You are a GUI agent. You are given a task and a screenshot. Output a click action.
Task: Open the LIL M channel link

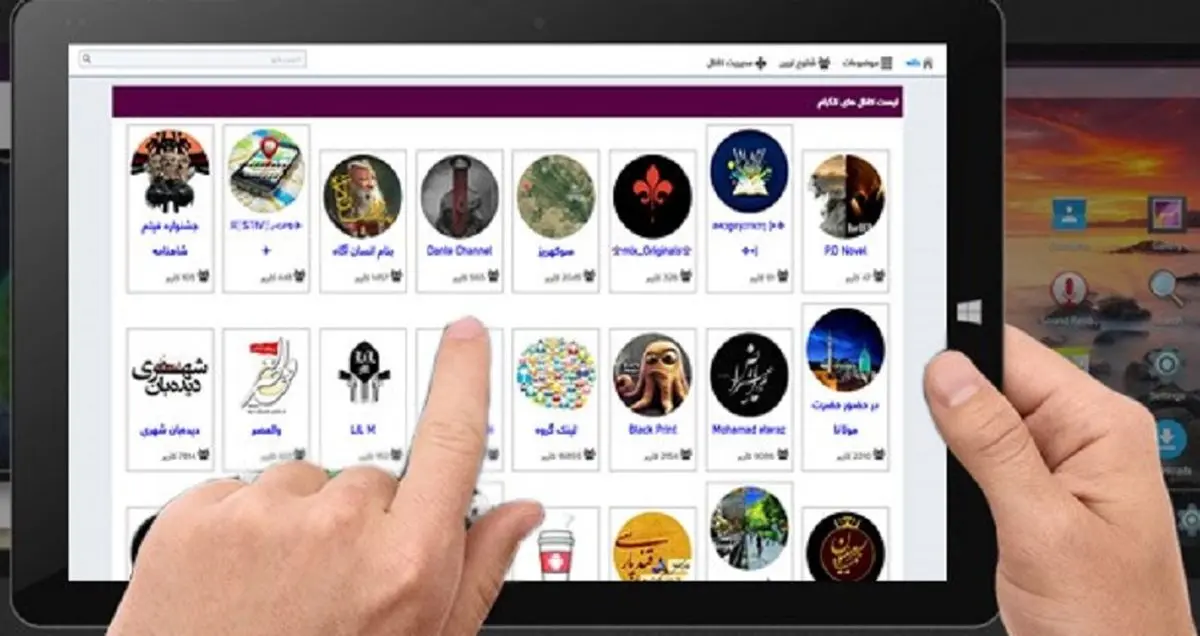click(x=363, y=430)
